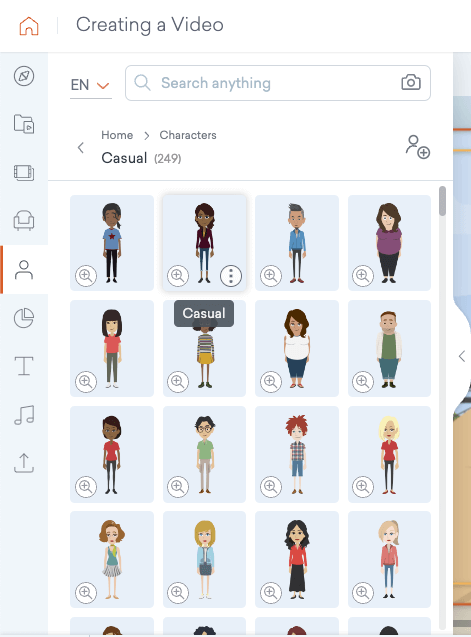Select the Characters tab in sidebar

(x=24, y=269)
